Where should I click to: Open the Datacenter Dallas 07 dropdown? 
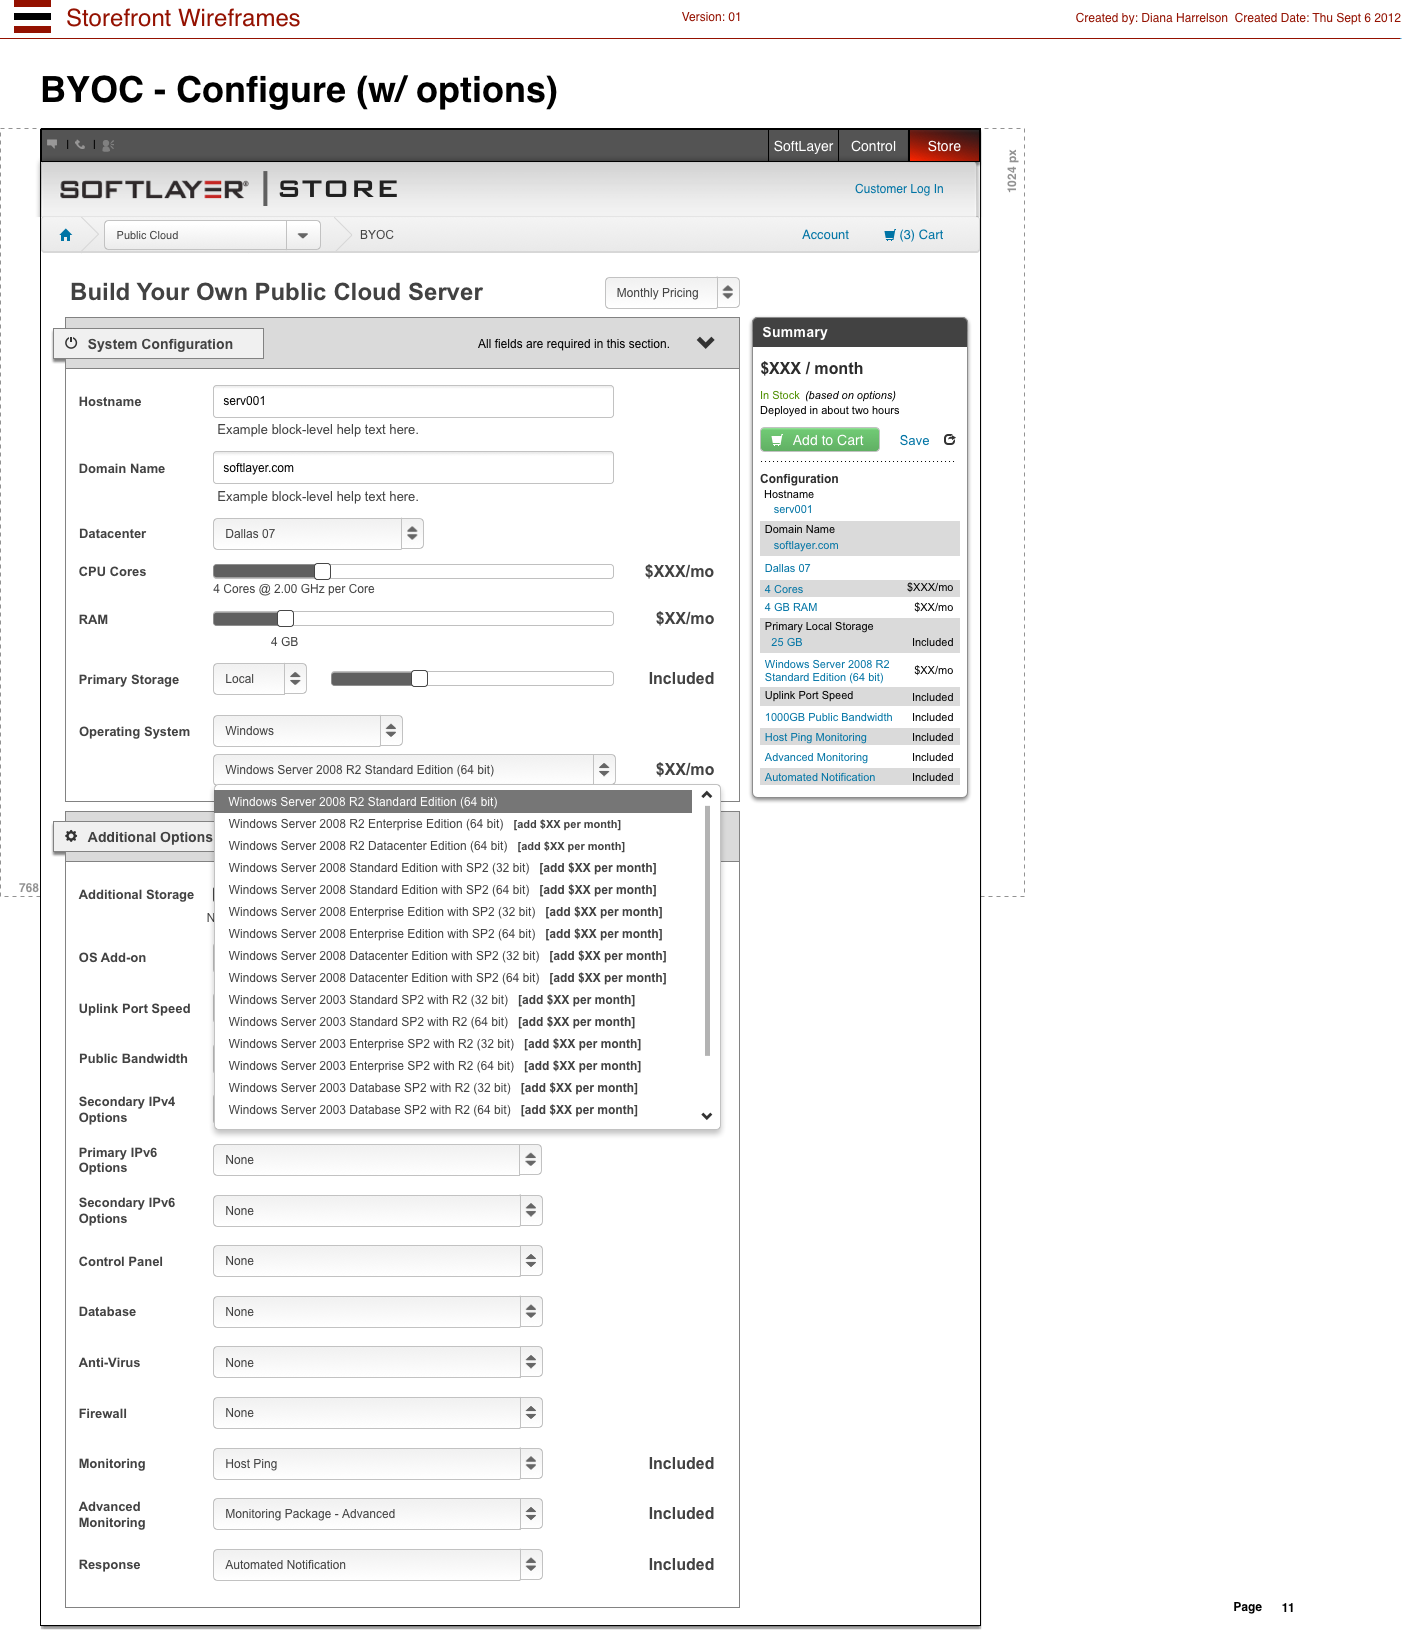pos(318,534)
